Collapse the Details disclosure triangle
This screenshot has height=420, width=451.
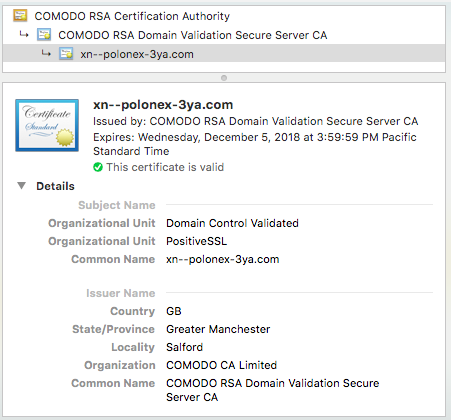(22, 186)
